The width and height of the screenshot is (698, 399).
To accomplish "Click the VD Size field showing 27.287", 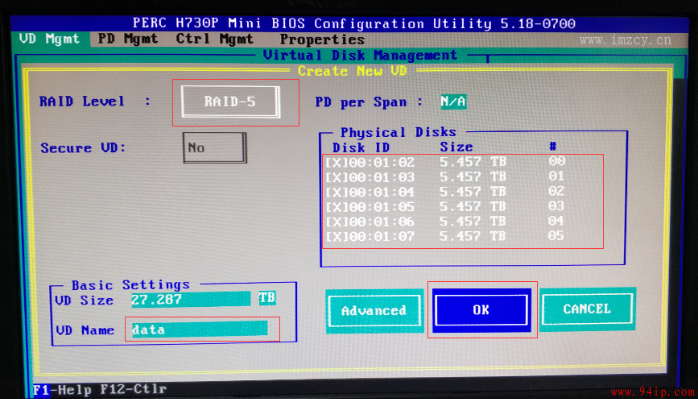I will point(191,299).
